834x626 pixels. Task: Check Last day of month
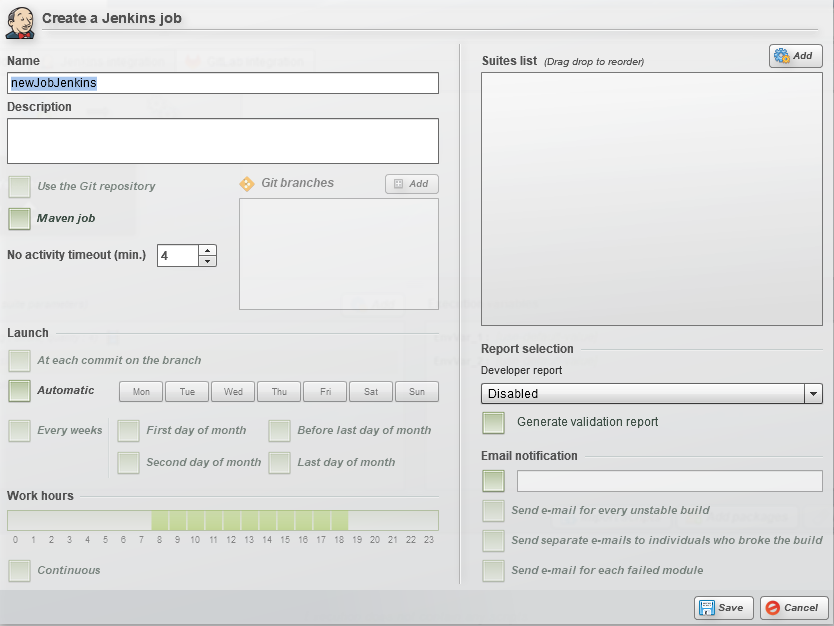click(280, 463)
